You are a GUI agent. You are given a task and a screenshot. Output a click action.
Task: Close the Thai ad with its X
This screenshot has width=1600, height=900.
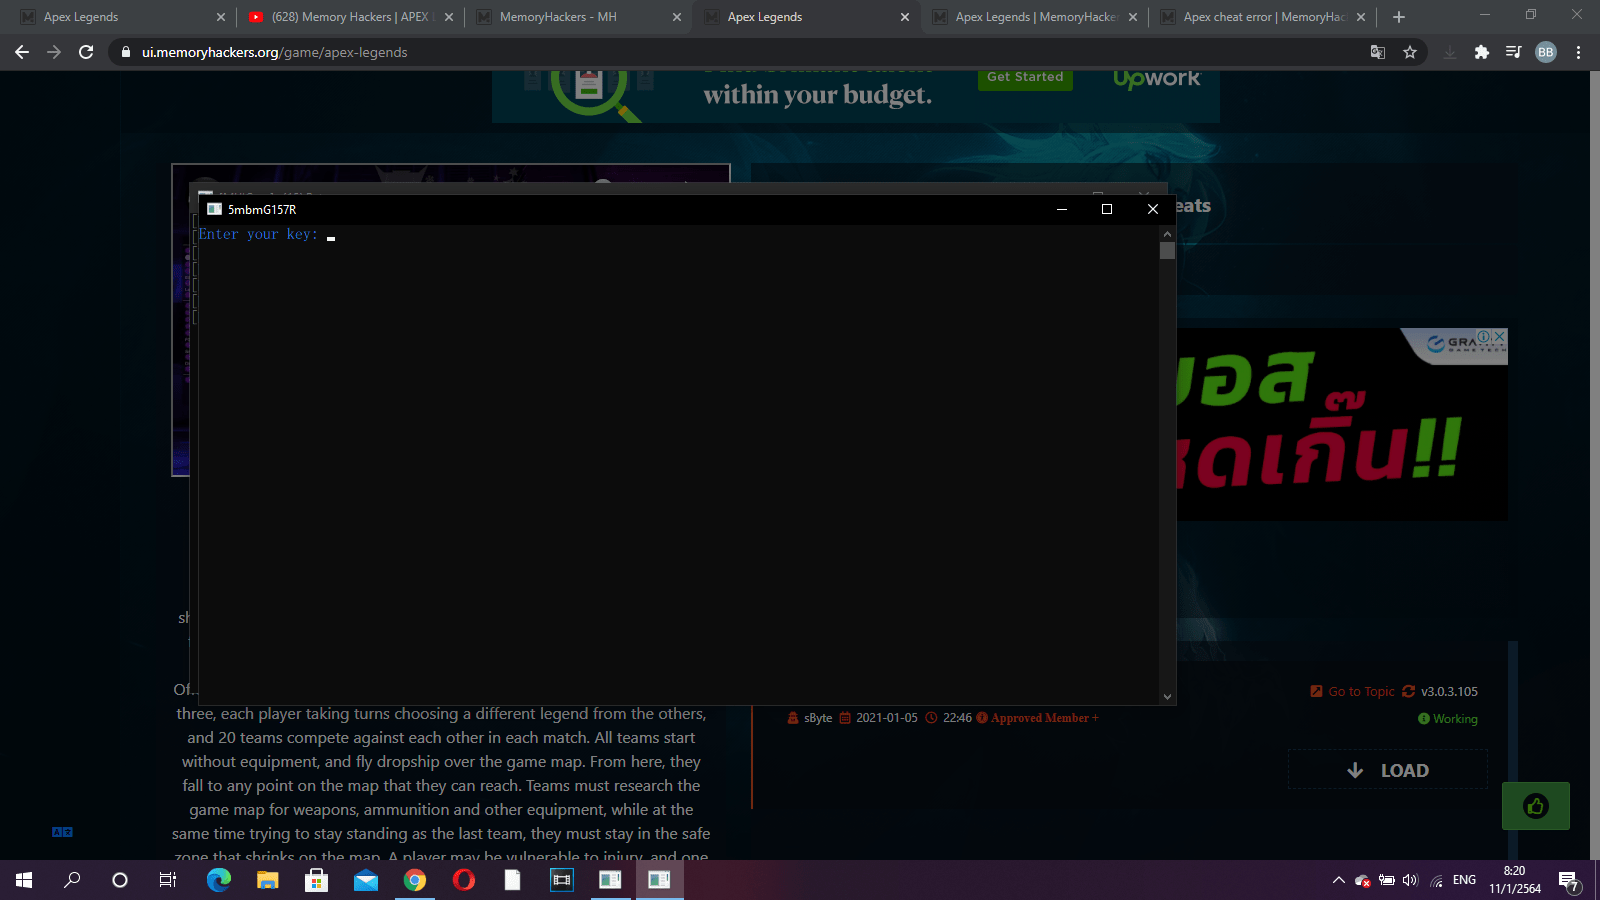tap(1499, 337)
